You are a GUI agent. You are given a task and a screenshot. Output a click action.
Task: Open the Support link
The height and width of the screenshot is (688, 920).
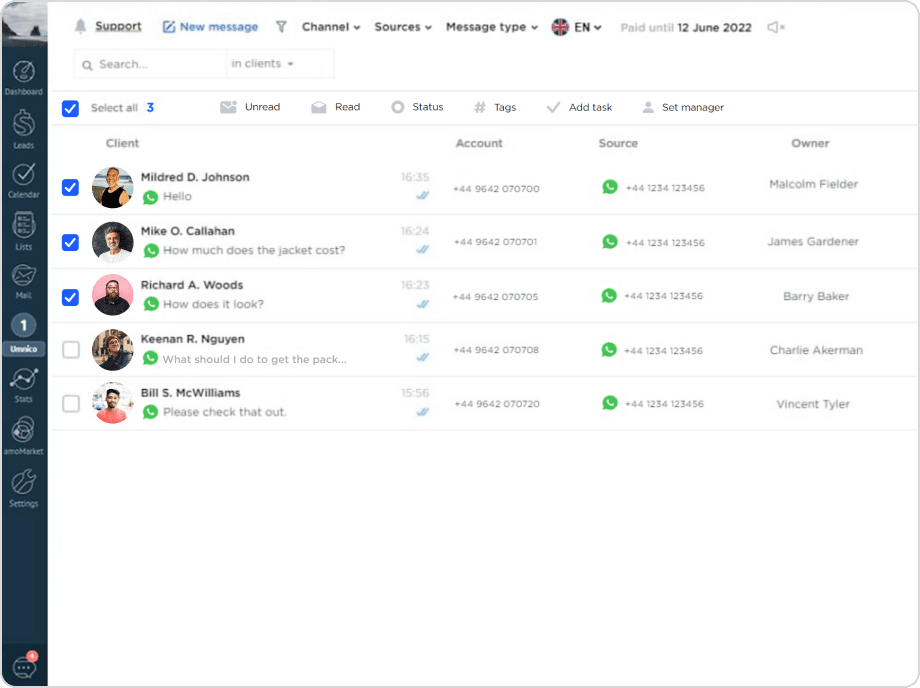point(118,27)
